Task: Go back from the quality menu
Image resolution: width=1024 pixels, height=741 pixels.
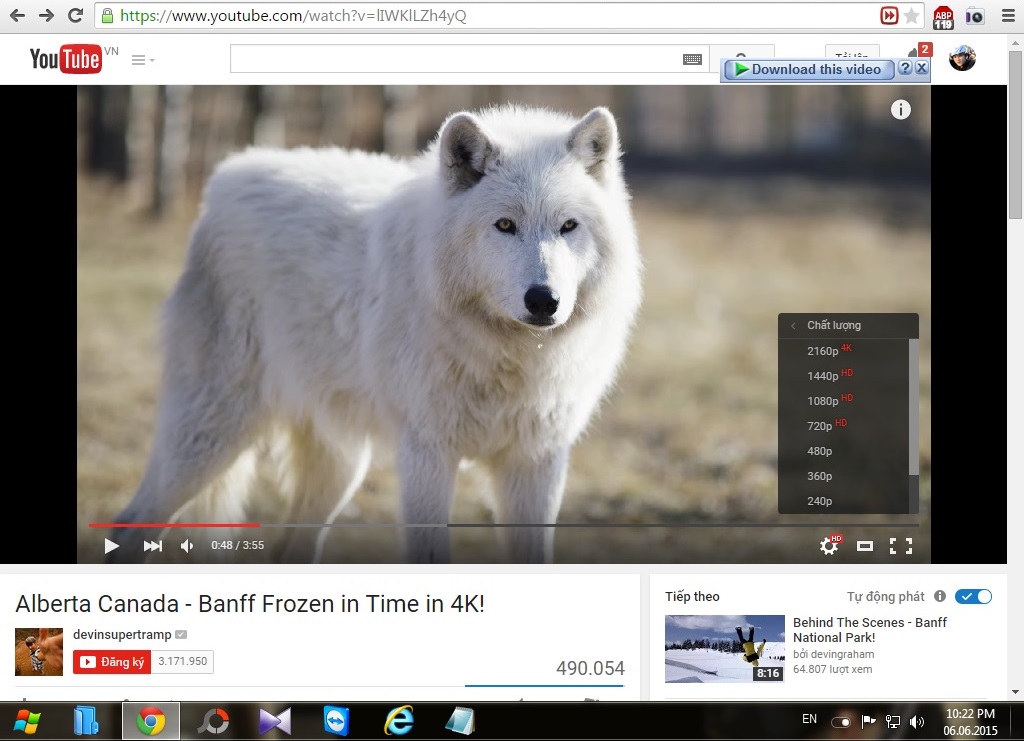Action: pos(794,326)
